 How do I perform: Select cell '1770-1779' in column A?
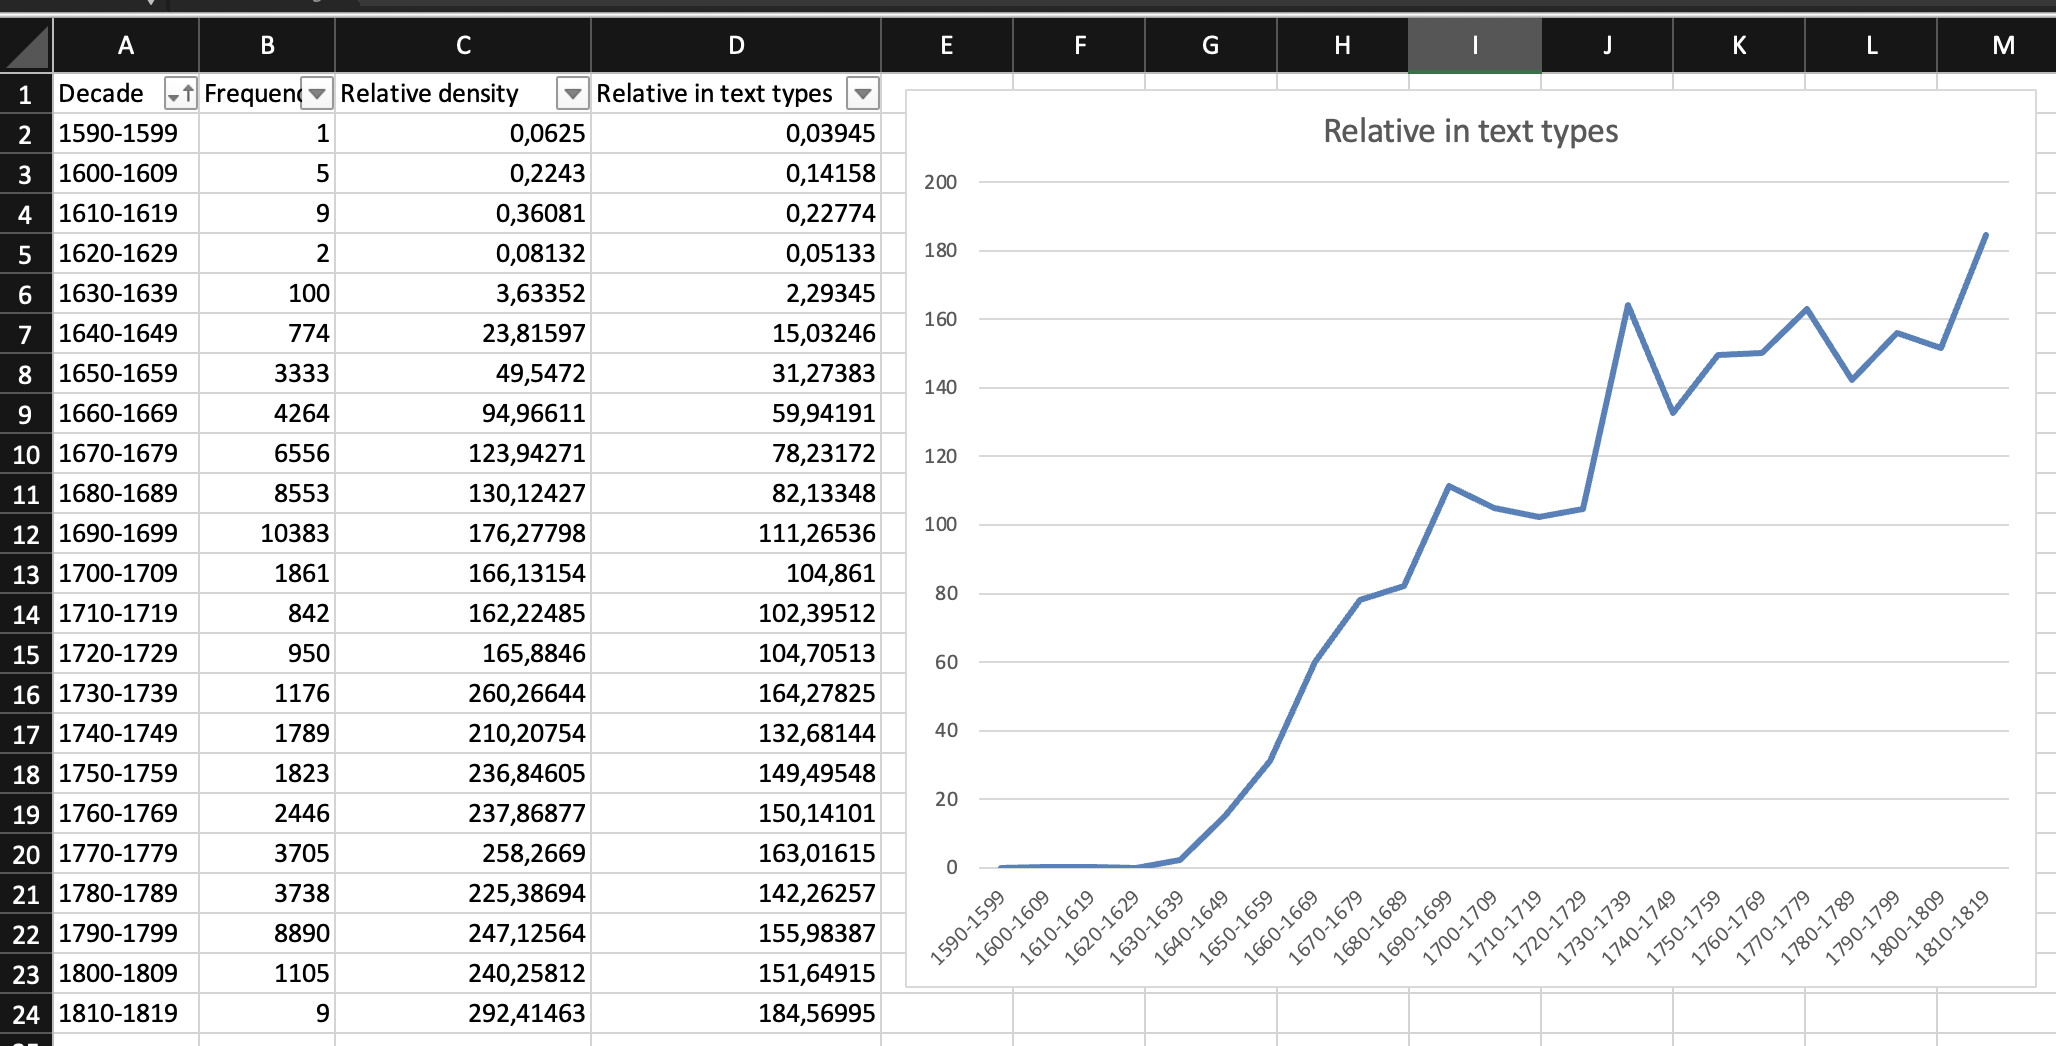(126, 854)
